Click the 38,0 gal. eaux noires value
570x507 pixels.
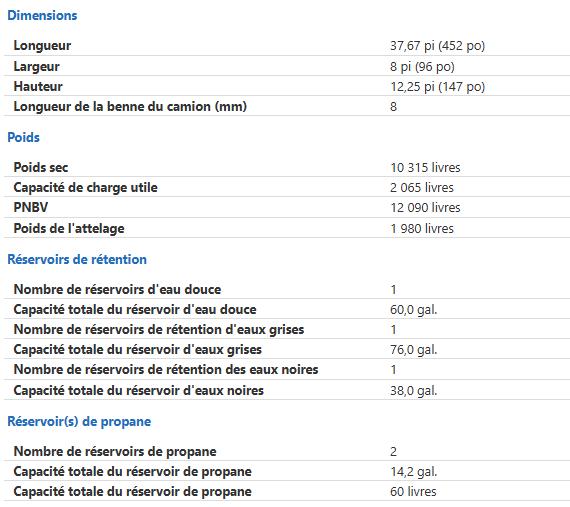413,391
